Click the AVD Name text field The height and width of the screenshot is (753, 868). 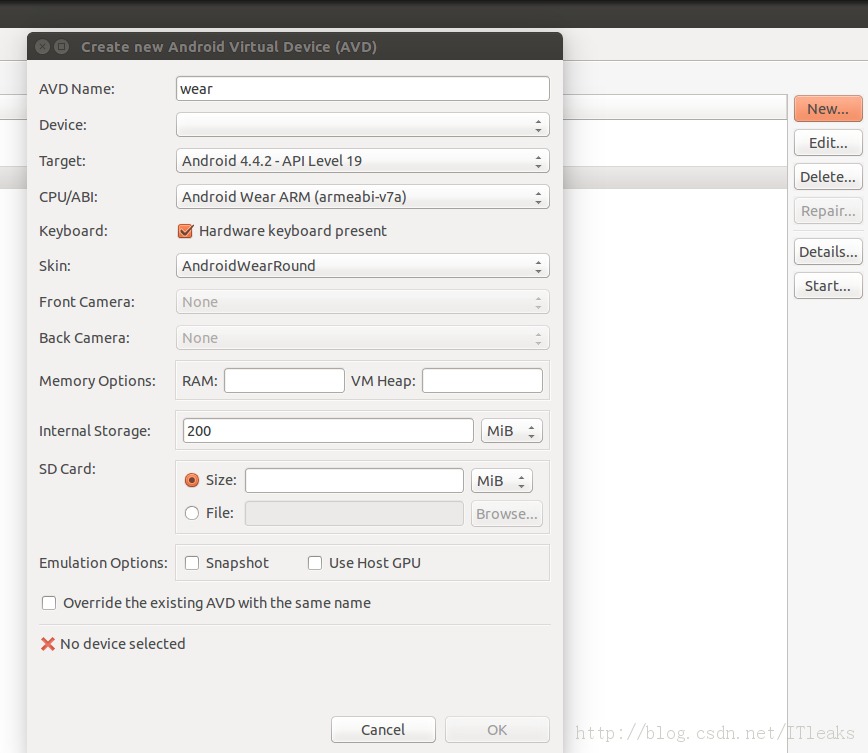pyautogui.click(x=363, y=89)
